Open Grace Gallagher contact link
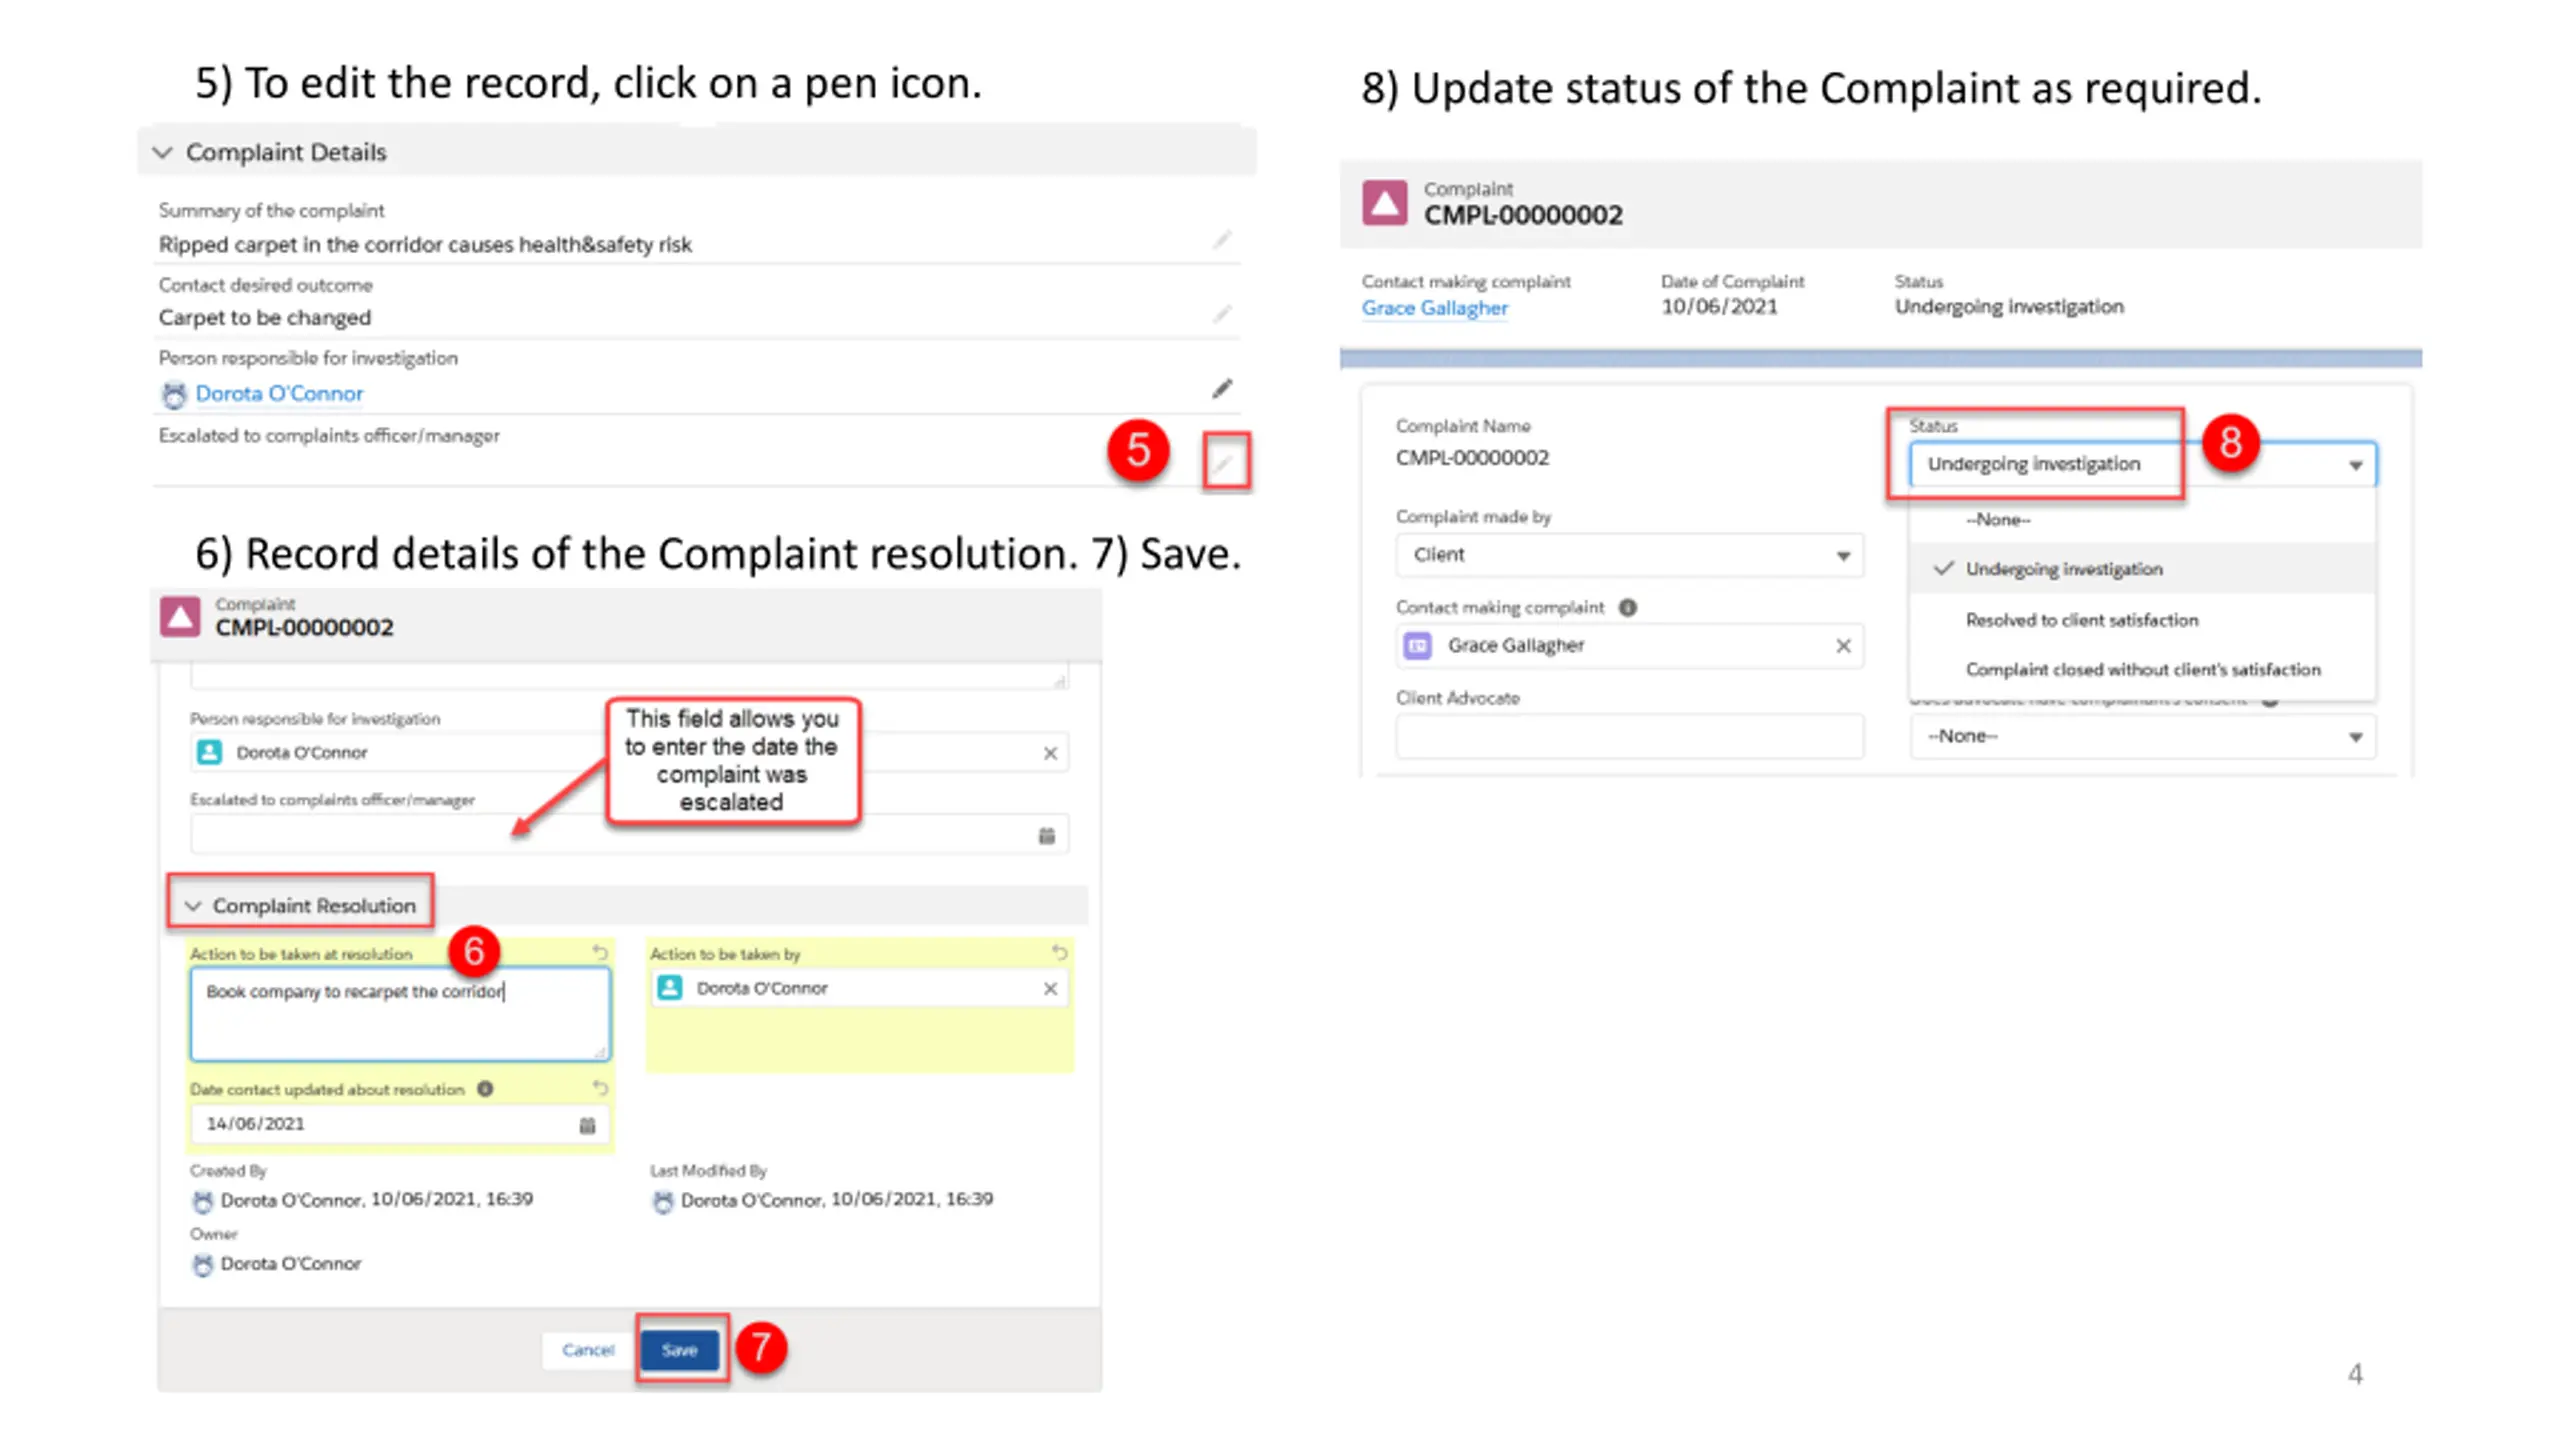The width and height of the screenshot is (2560, 1440). click(x=1434, y=308)
